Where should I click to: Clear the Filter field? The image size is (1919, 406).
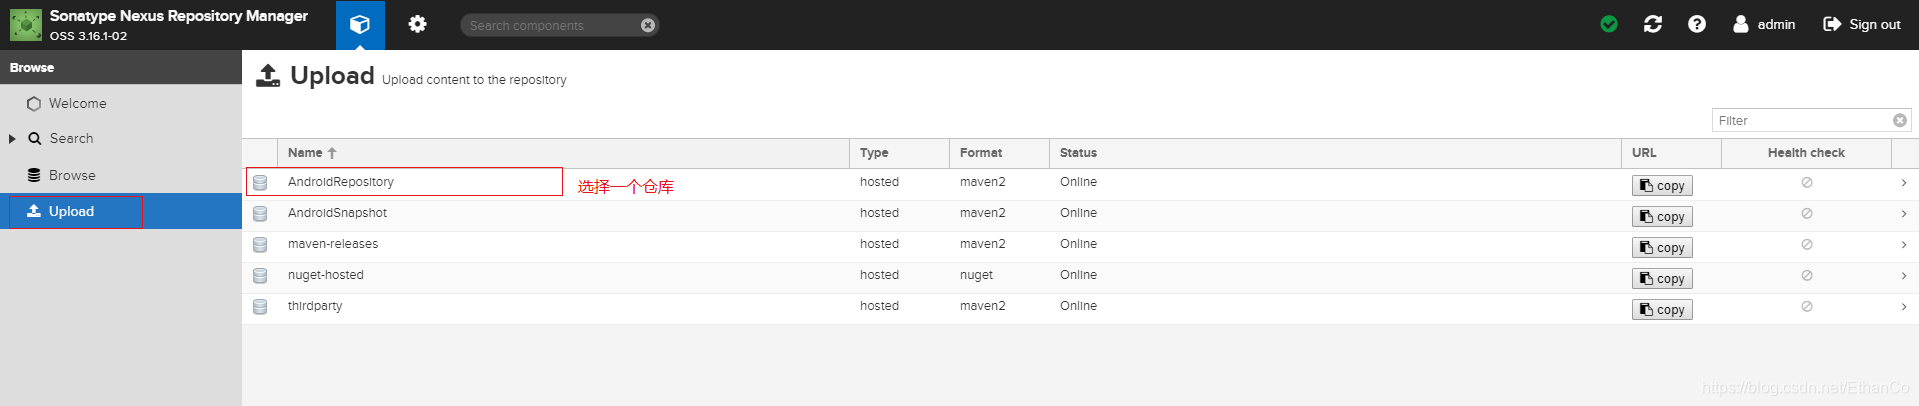[1899, 120]
